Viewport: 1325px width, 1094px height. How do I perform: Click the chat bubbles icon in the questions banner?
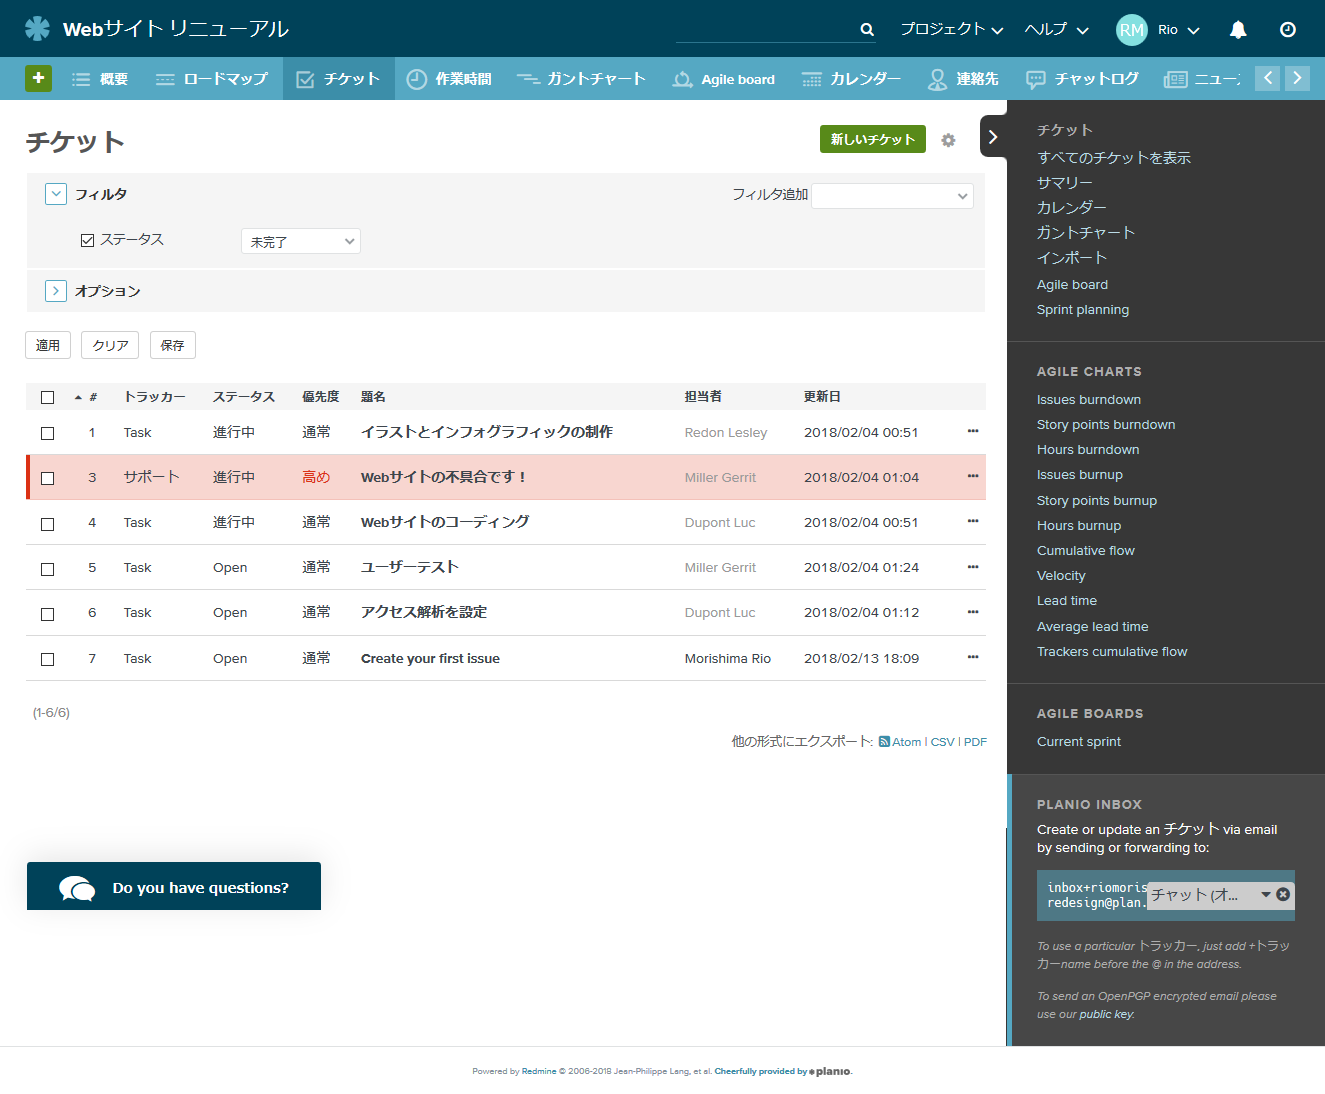tap(77, 887)
